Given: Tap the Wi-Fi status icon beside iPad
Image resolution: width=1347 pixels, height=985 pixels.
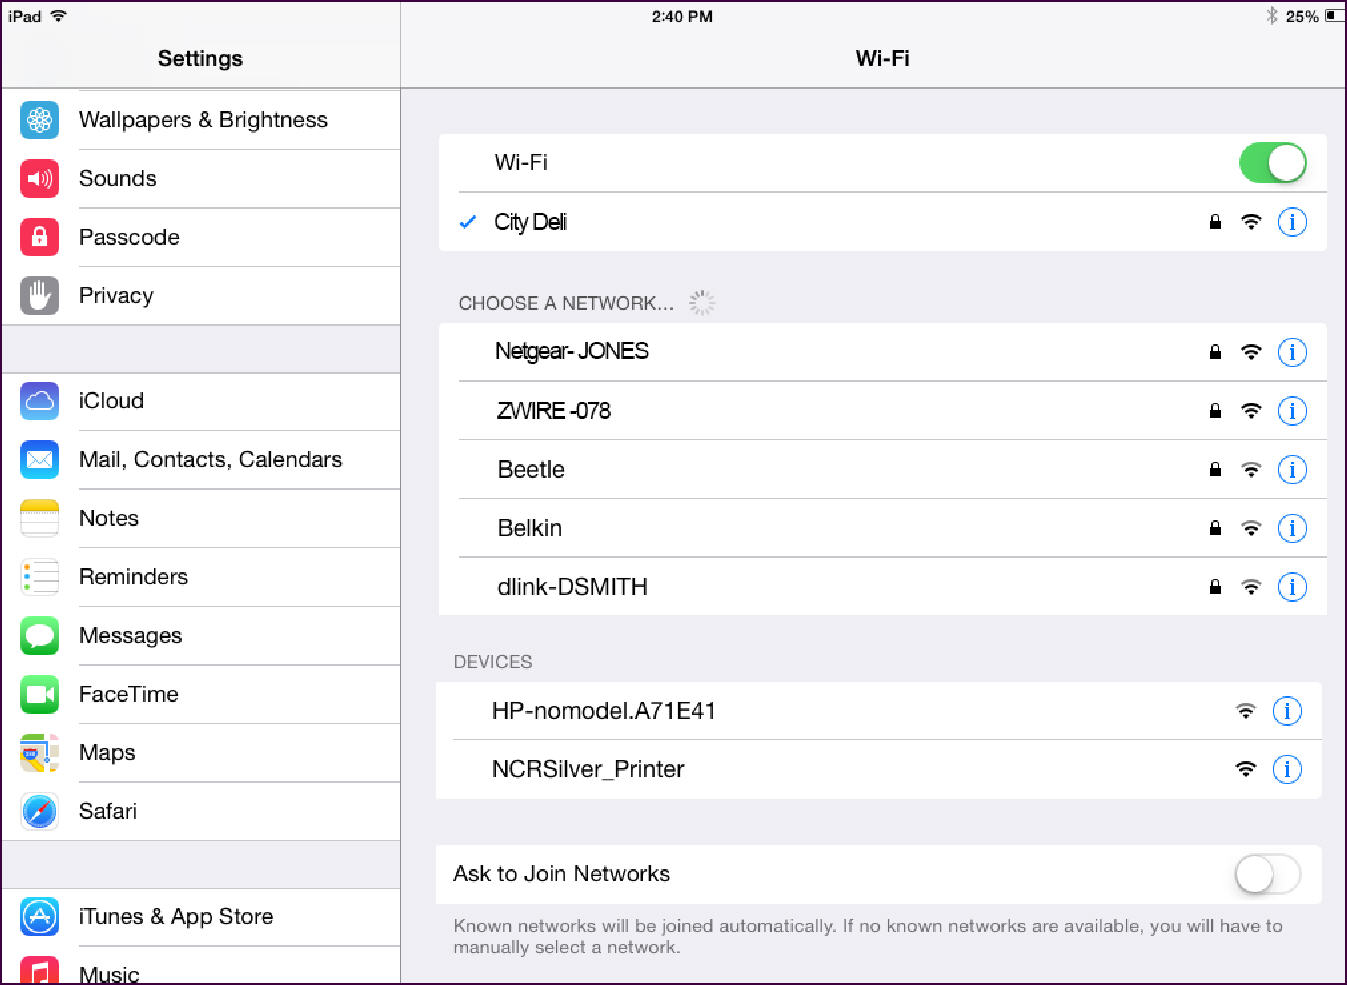Looking at the screenshot, I should click(59, 16).
